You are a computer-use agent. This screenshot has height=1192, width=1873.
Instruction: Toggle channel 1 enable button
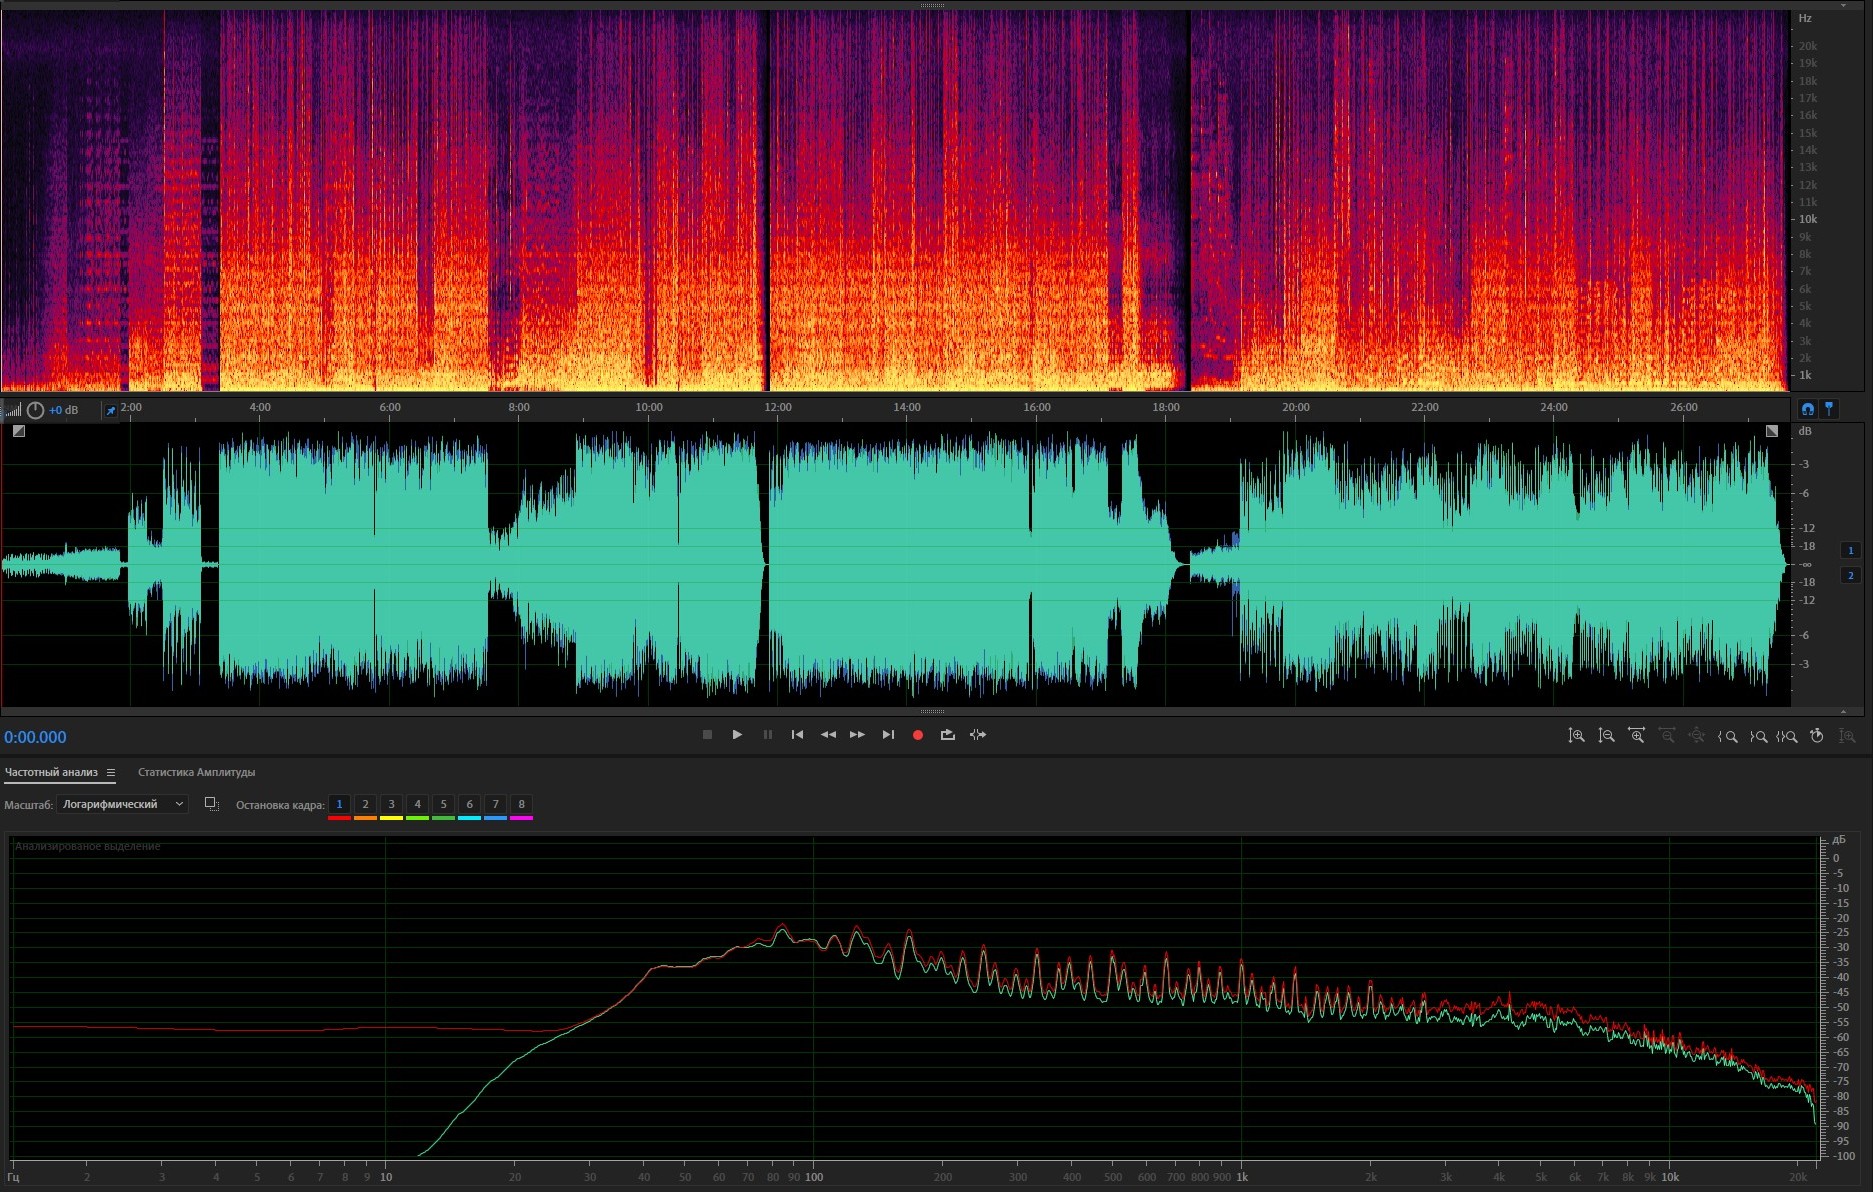point(1850,550)
